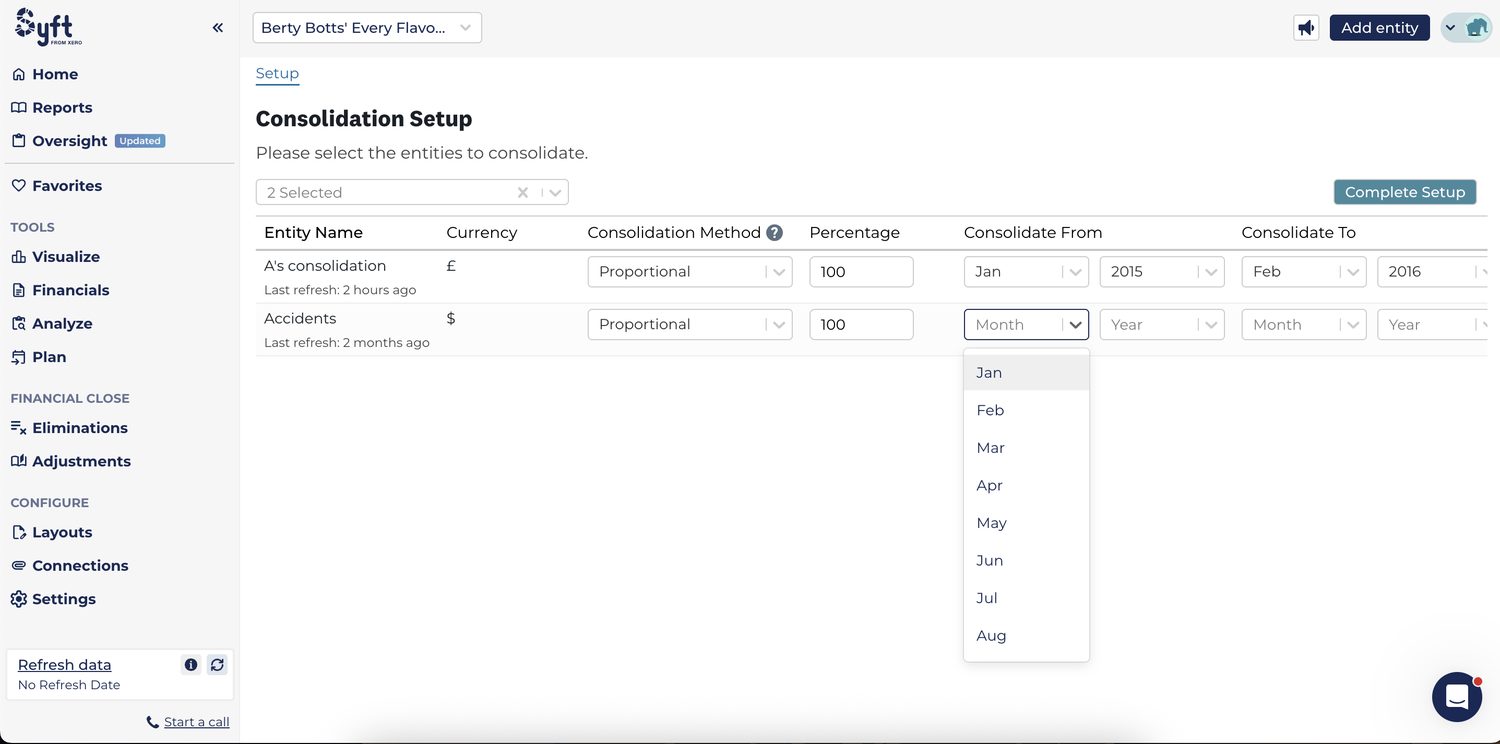The image size is (1500, 744).
Task: Open the announcements megaphone icon
Action: click(1306, 28)
